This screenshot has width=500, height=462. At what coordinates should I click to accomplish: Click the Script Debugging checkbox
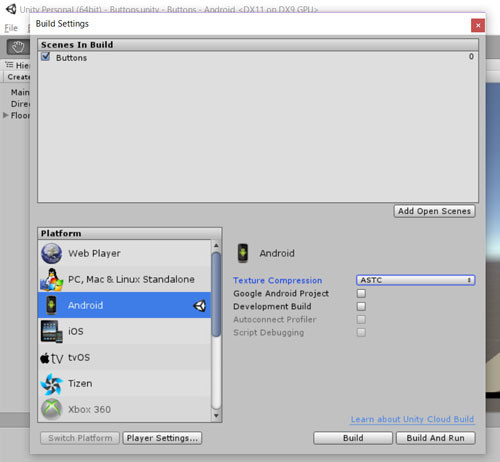tap(361, 332)
